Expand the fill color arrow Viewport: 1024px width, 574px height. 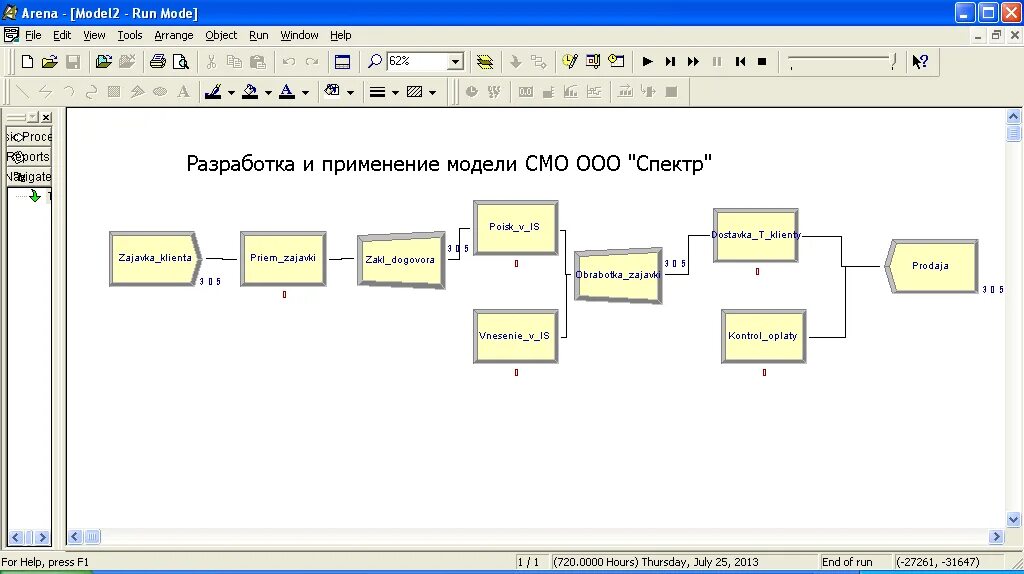(x=268, y=93)
